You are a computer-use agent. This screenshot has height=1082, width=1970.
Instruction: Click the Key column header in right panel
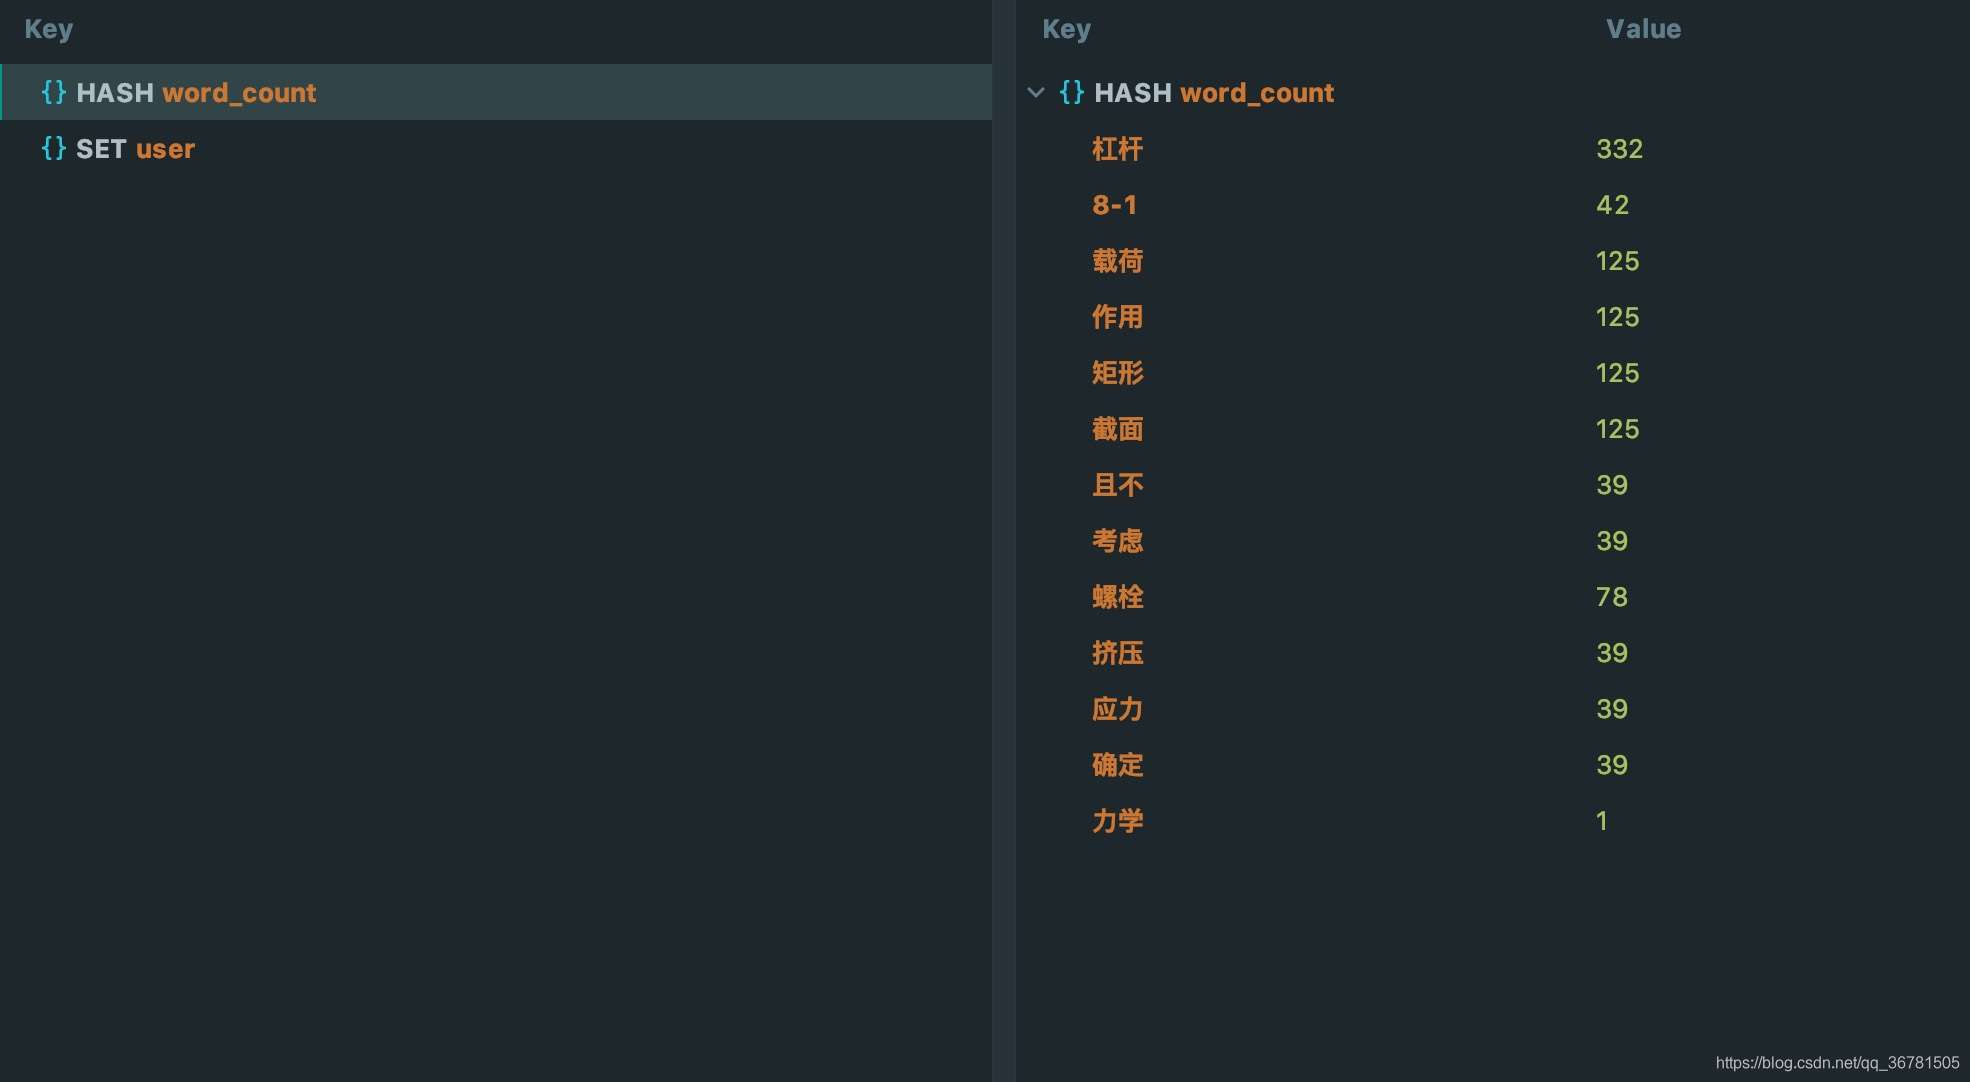point(1067,29)
